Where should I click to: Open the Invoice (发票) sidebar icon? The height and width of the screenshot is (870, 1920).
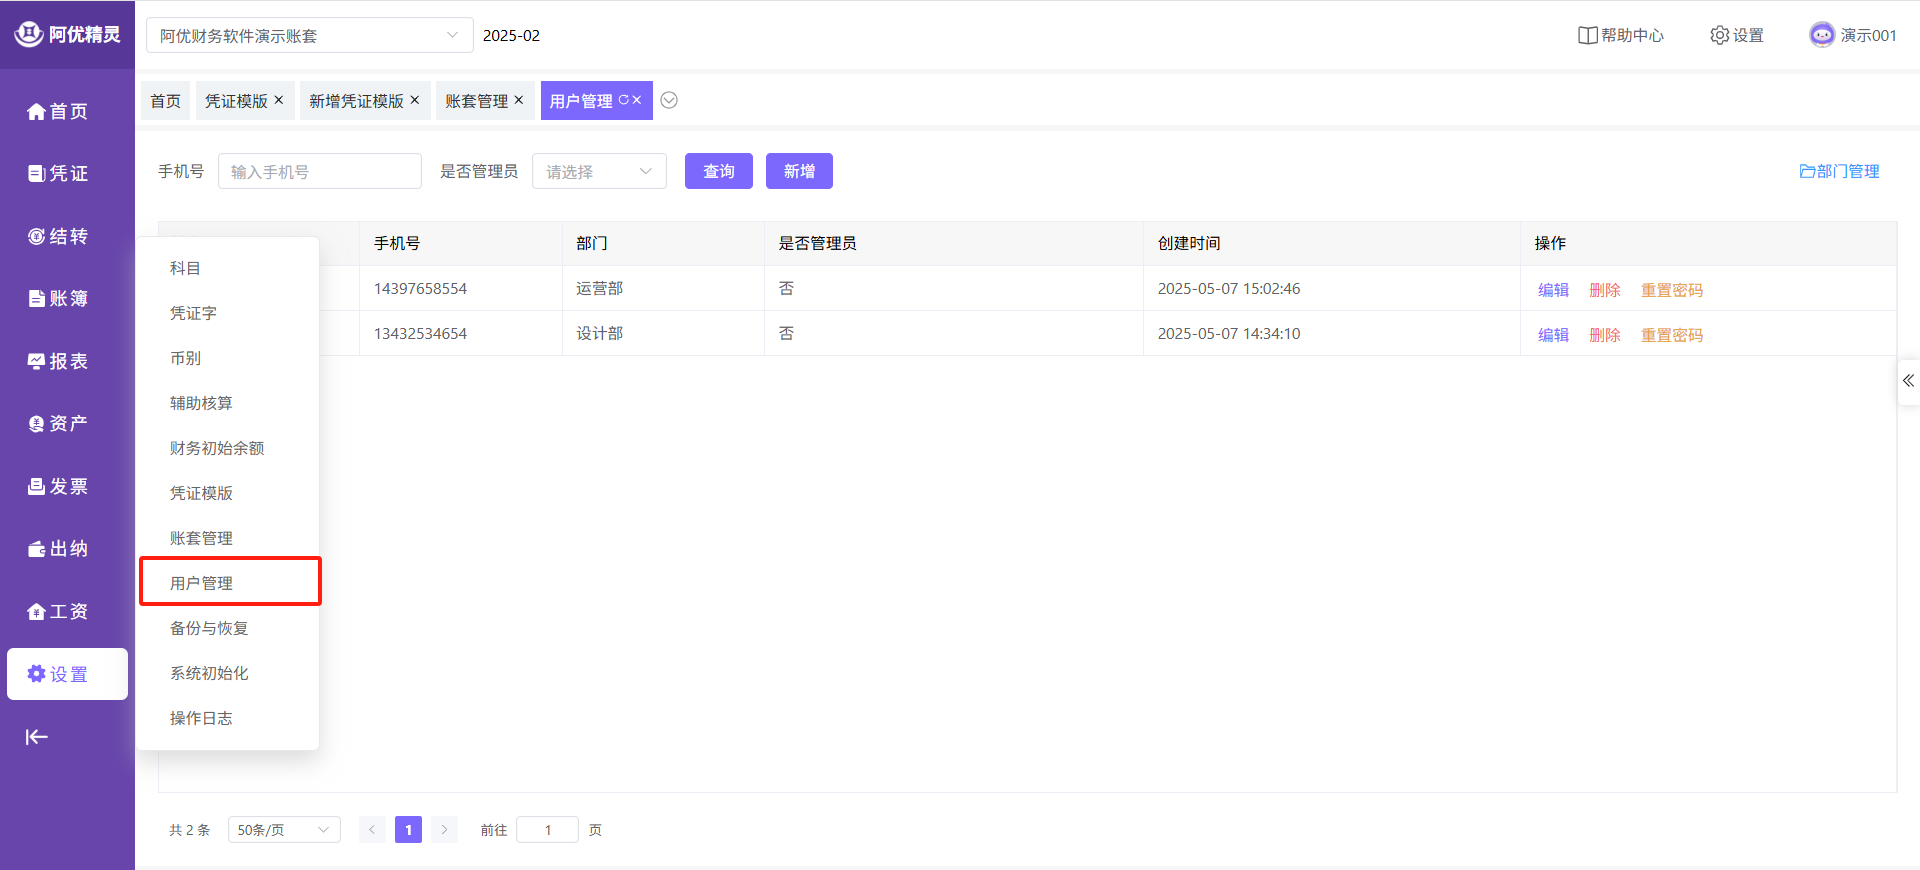point(36,487)
